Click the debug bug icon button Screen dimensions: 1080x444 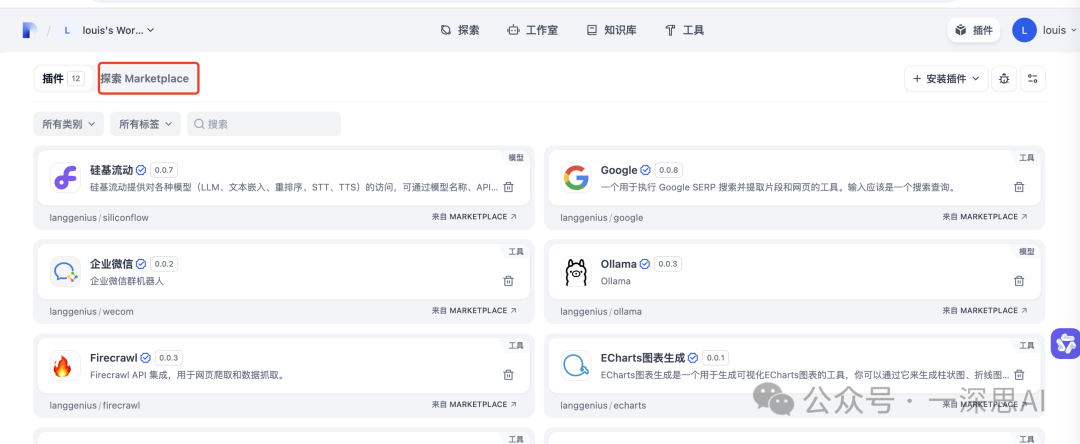tap(1004, 78)
